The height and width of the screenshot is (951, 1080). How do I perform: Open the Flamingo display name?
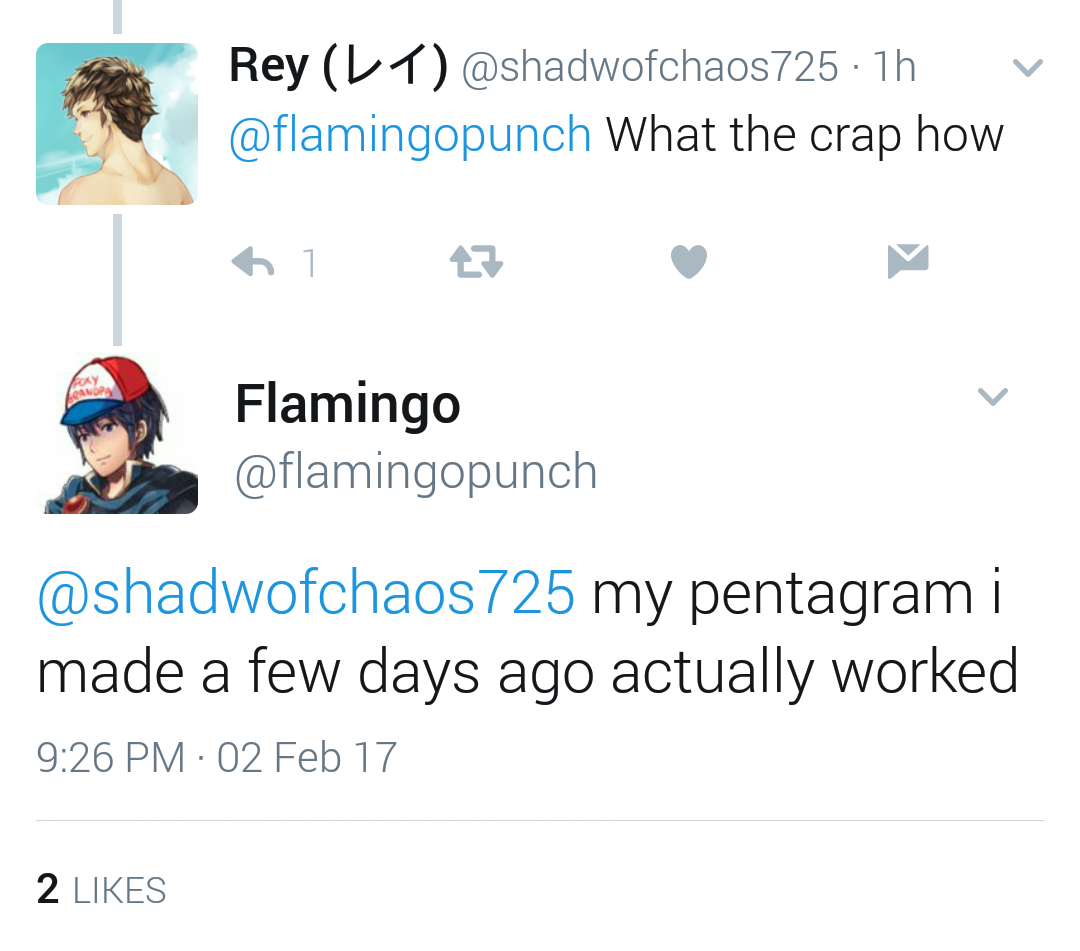click(x=348, y=404)
